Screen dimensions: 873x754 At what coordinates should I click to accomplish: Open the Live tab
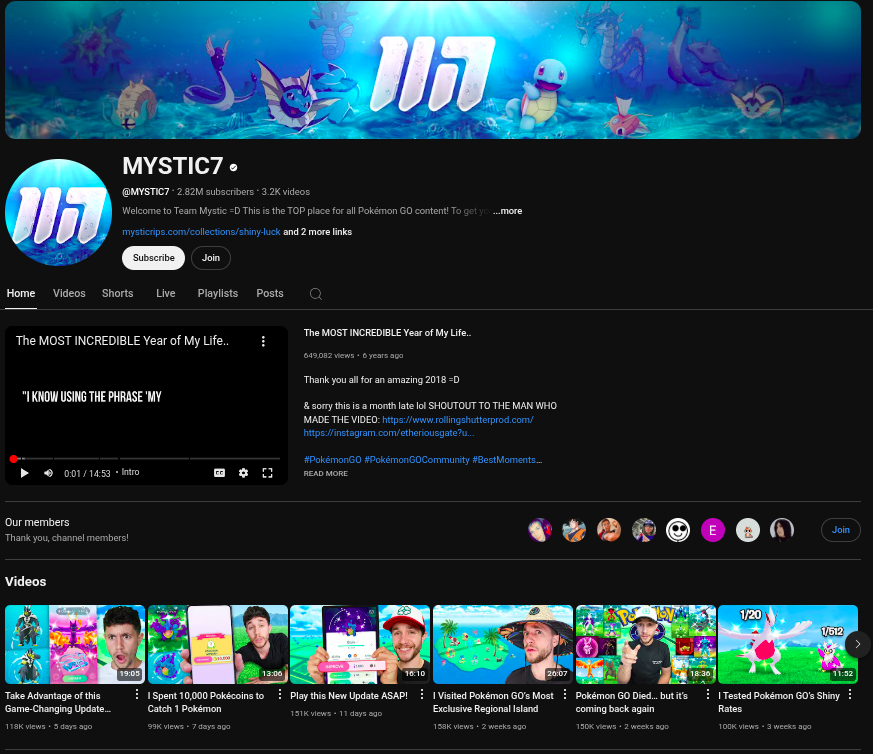(166, 293)
